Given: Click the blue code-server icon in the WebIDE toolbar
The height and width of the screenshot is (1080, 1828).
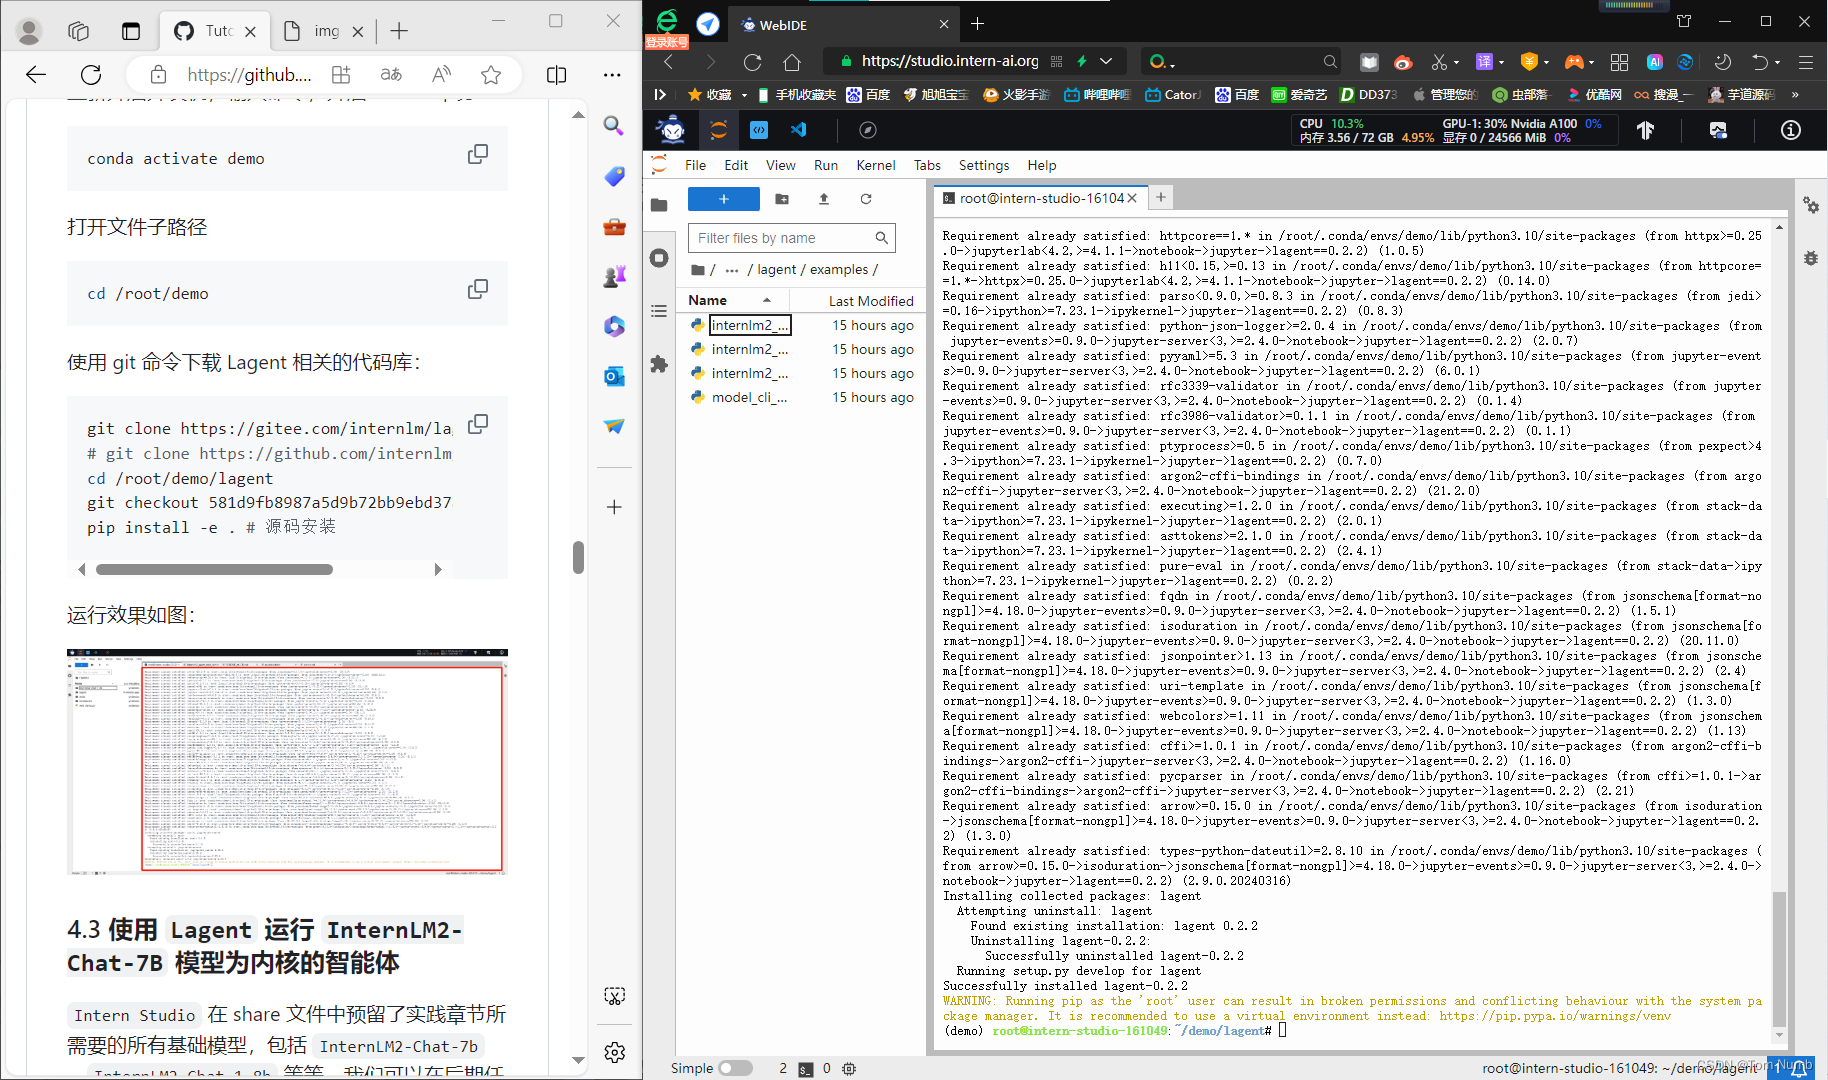Looking at the screenshot, I should pos(759,130).
